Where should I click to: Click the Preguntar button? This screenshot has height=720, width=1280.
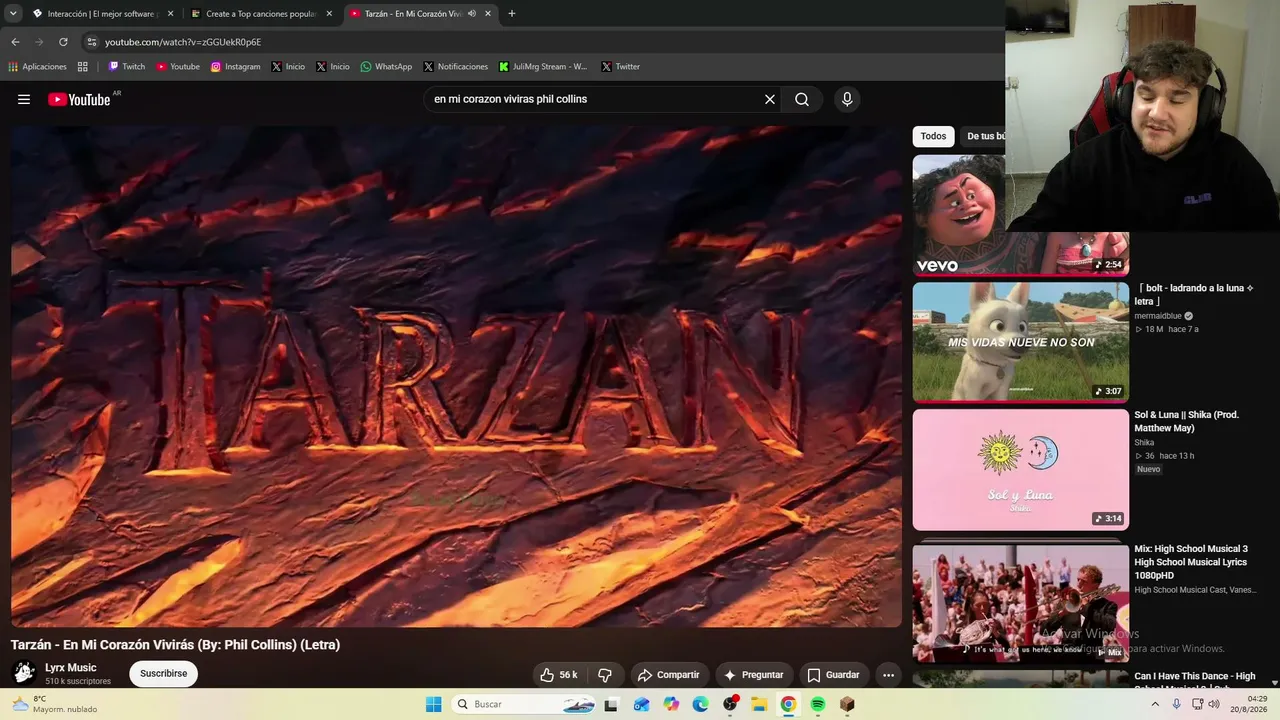753,675
